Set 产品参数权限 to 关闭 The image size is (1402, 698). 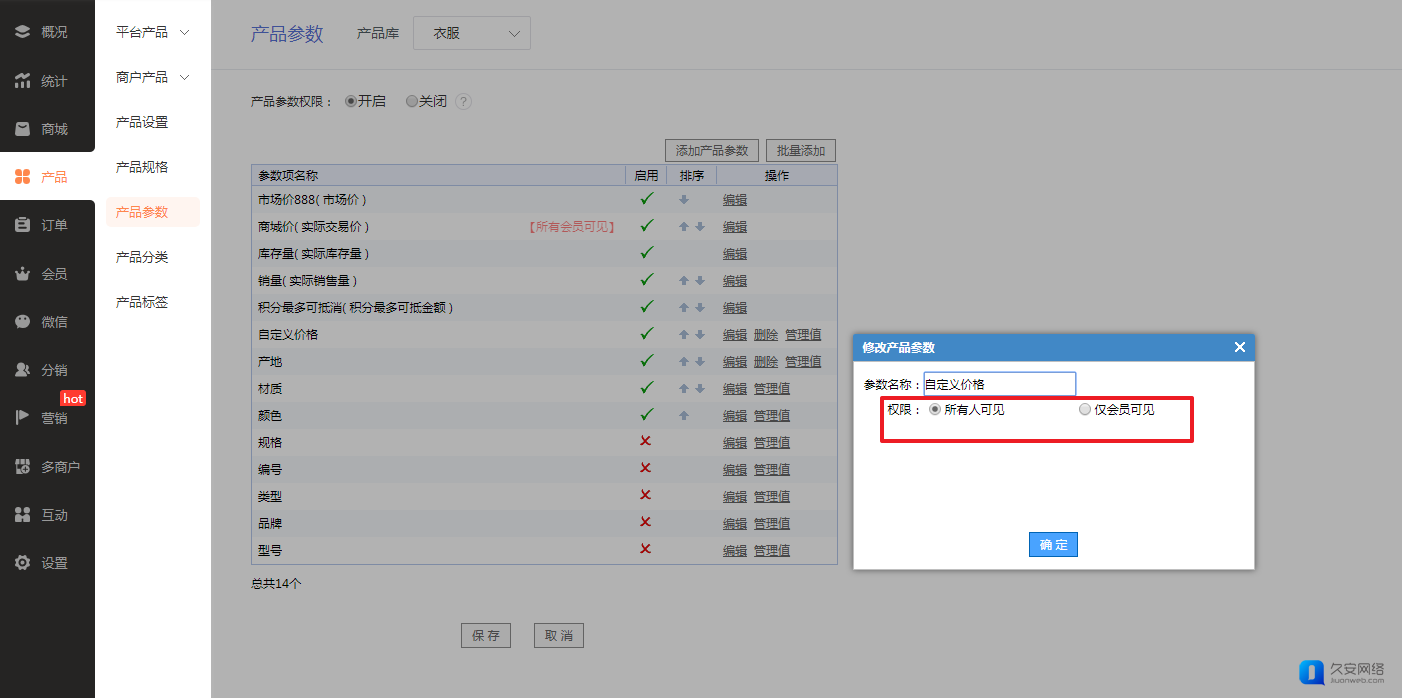(411, 101)
